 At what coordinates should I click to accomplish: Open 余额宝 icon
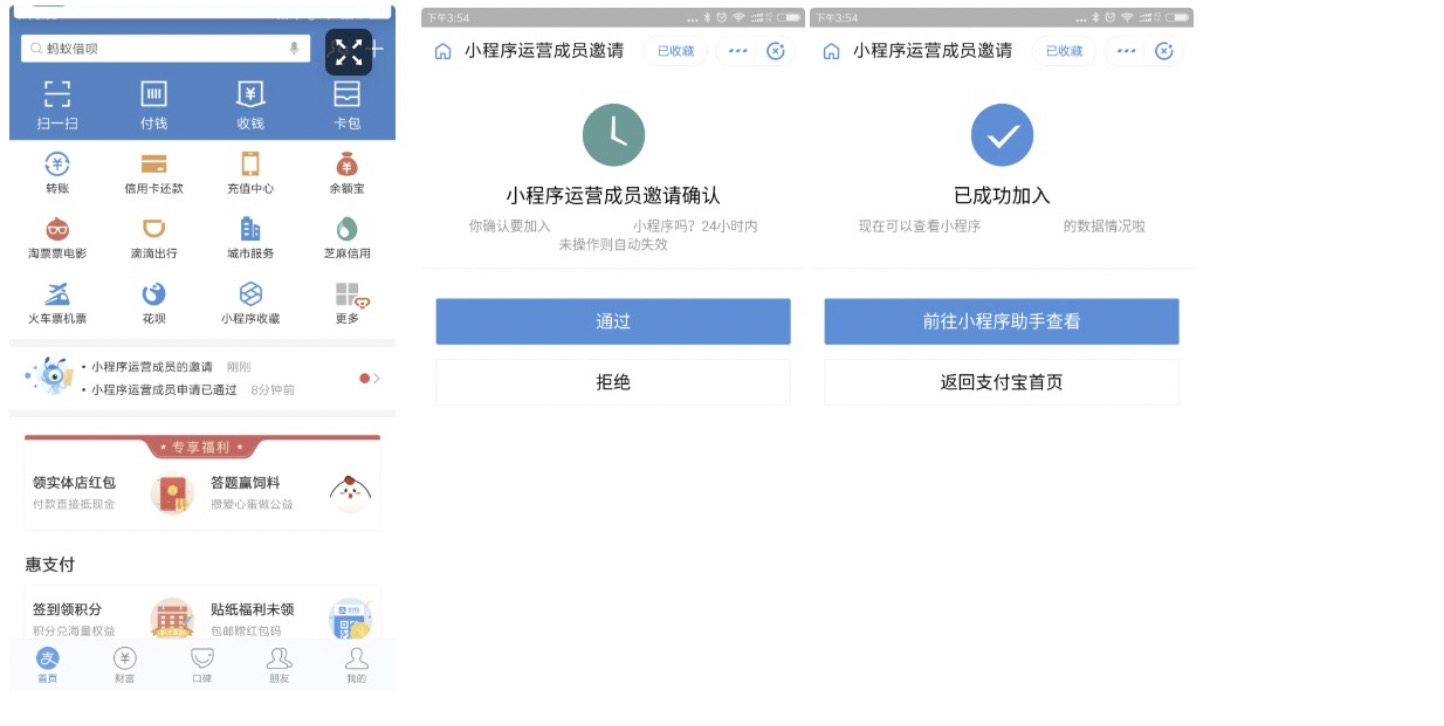point(347,164)
